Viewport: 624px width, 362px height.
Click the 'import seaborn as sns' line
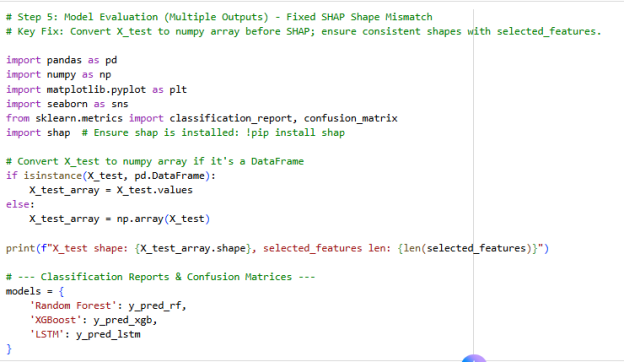pyautogui.click(x=67, y=104)
